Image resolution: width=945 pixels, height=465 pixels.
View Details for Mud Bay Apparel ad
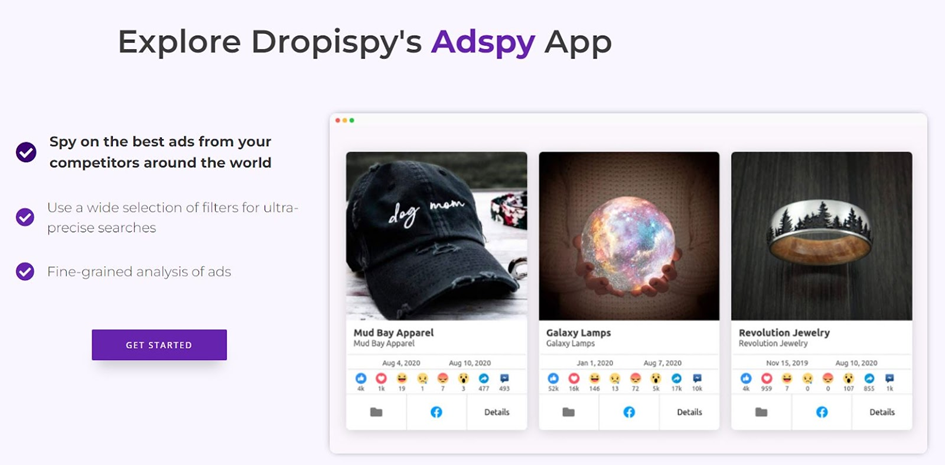tap(497, 412)
